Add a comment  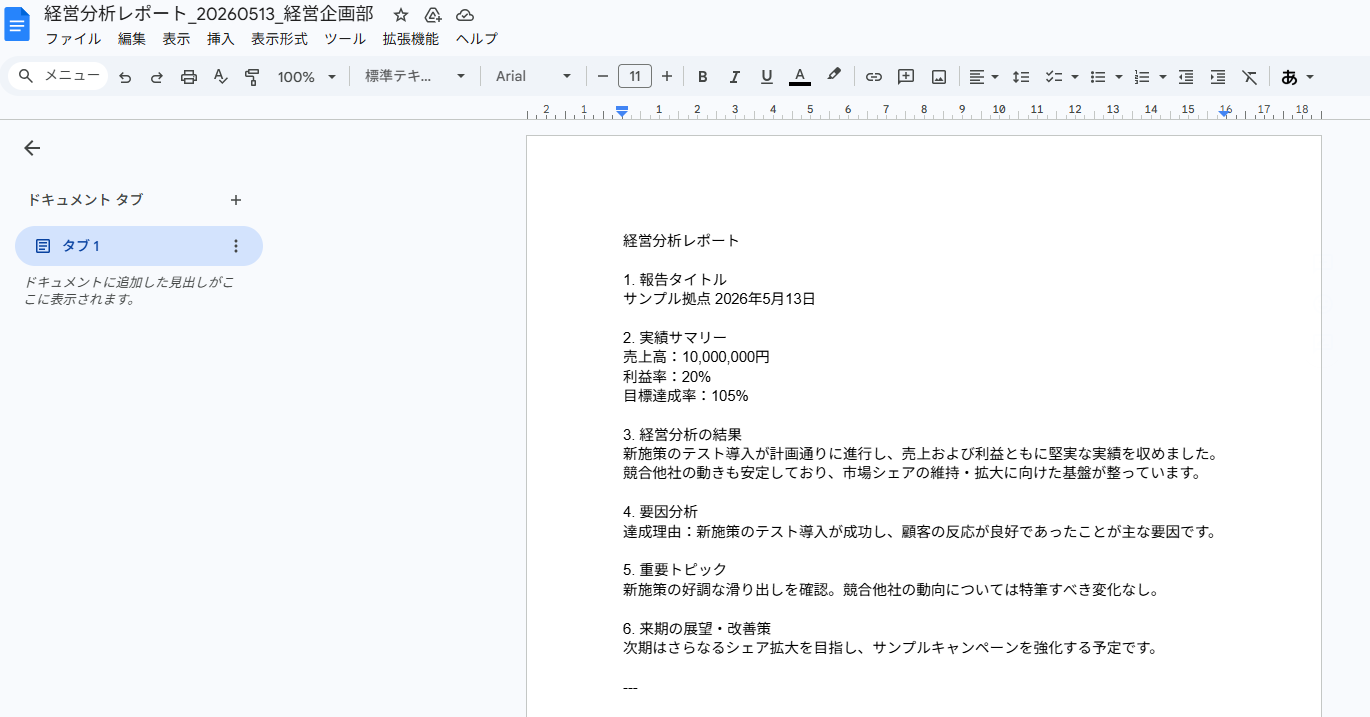(x=906, y=77)
